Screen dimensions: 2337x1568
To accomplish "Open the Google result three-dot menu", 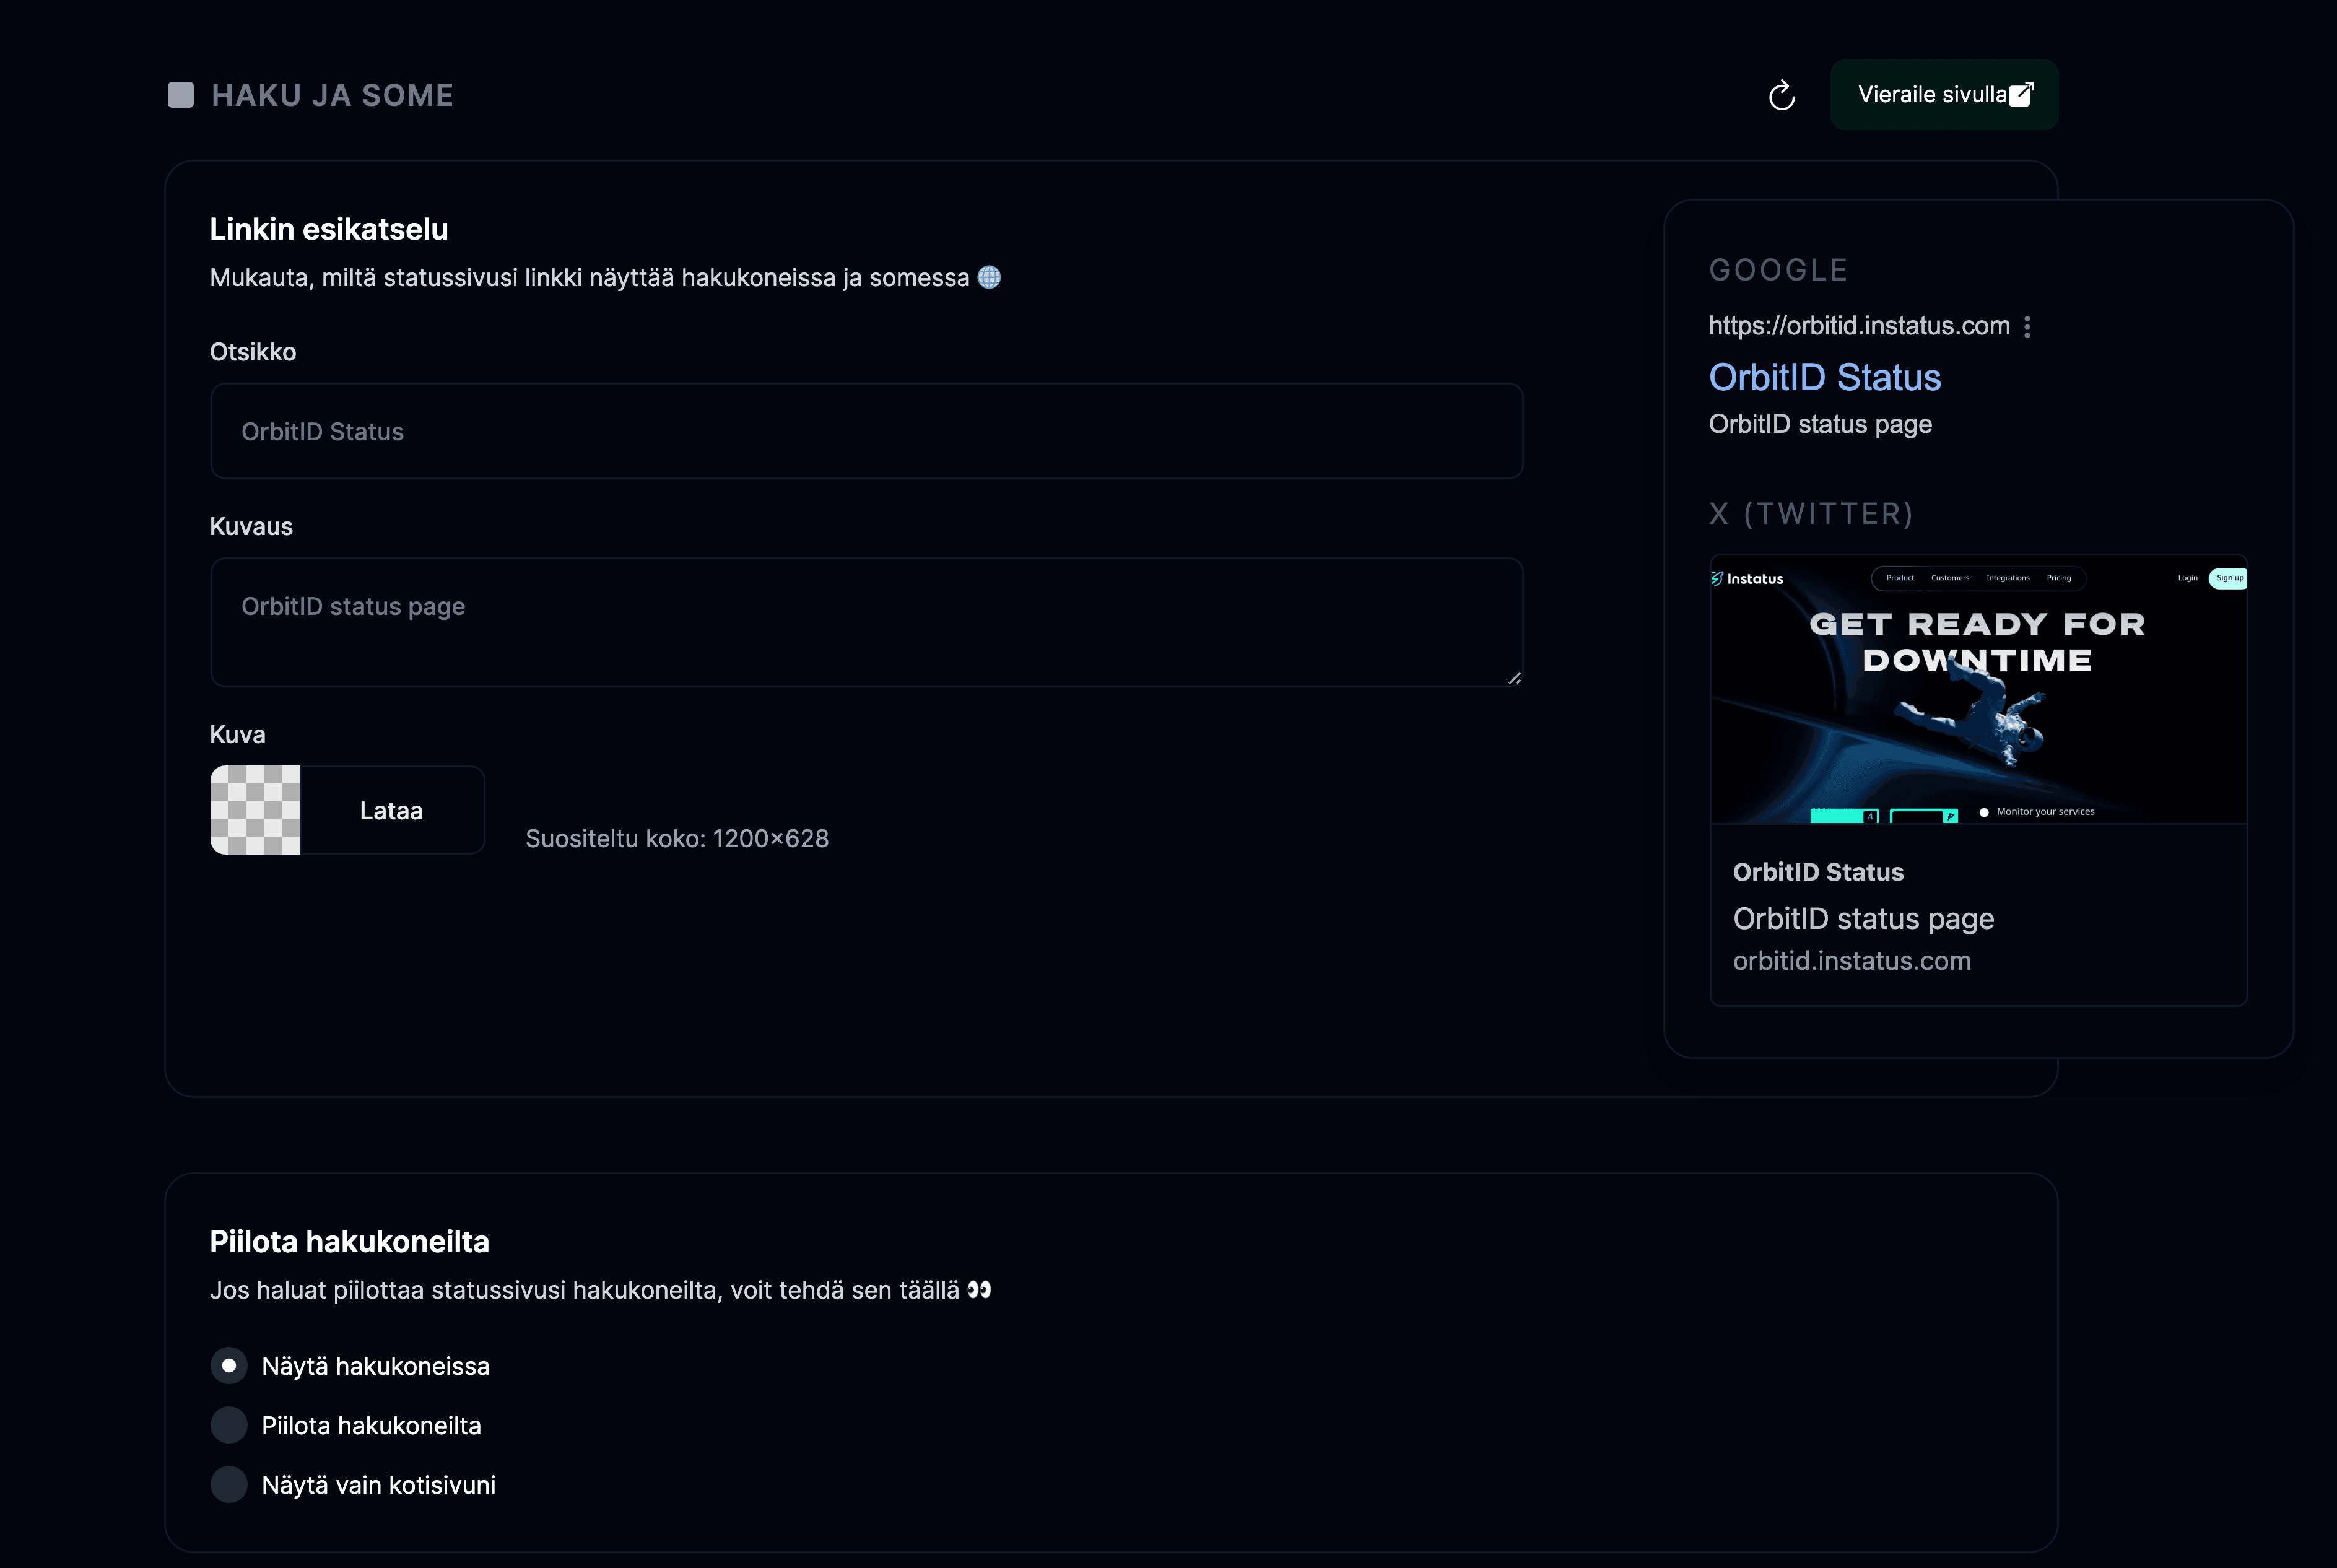I will click(x=2027, y=327).
